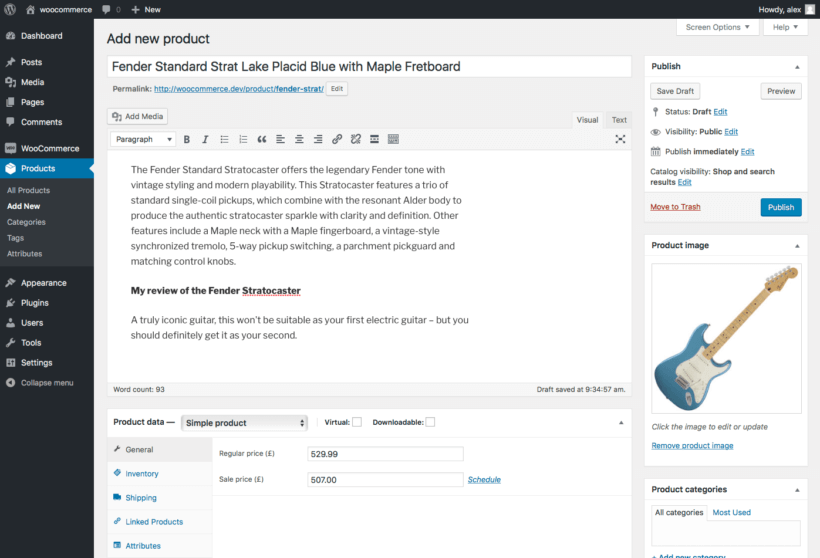Open the woocommerce site home link
Screen dimensions: 820x558
pos(59,9)
